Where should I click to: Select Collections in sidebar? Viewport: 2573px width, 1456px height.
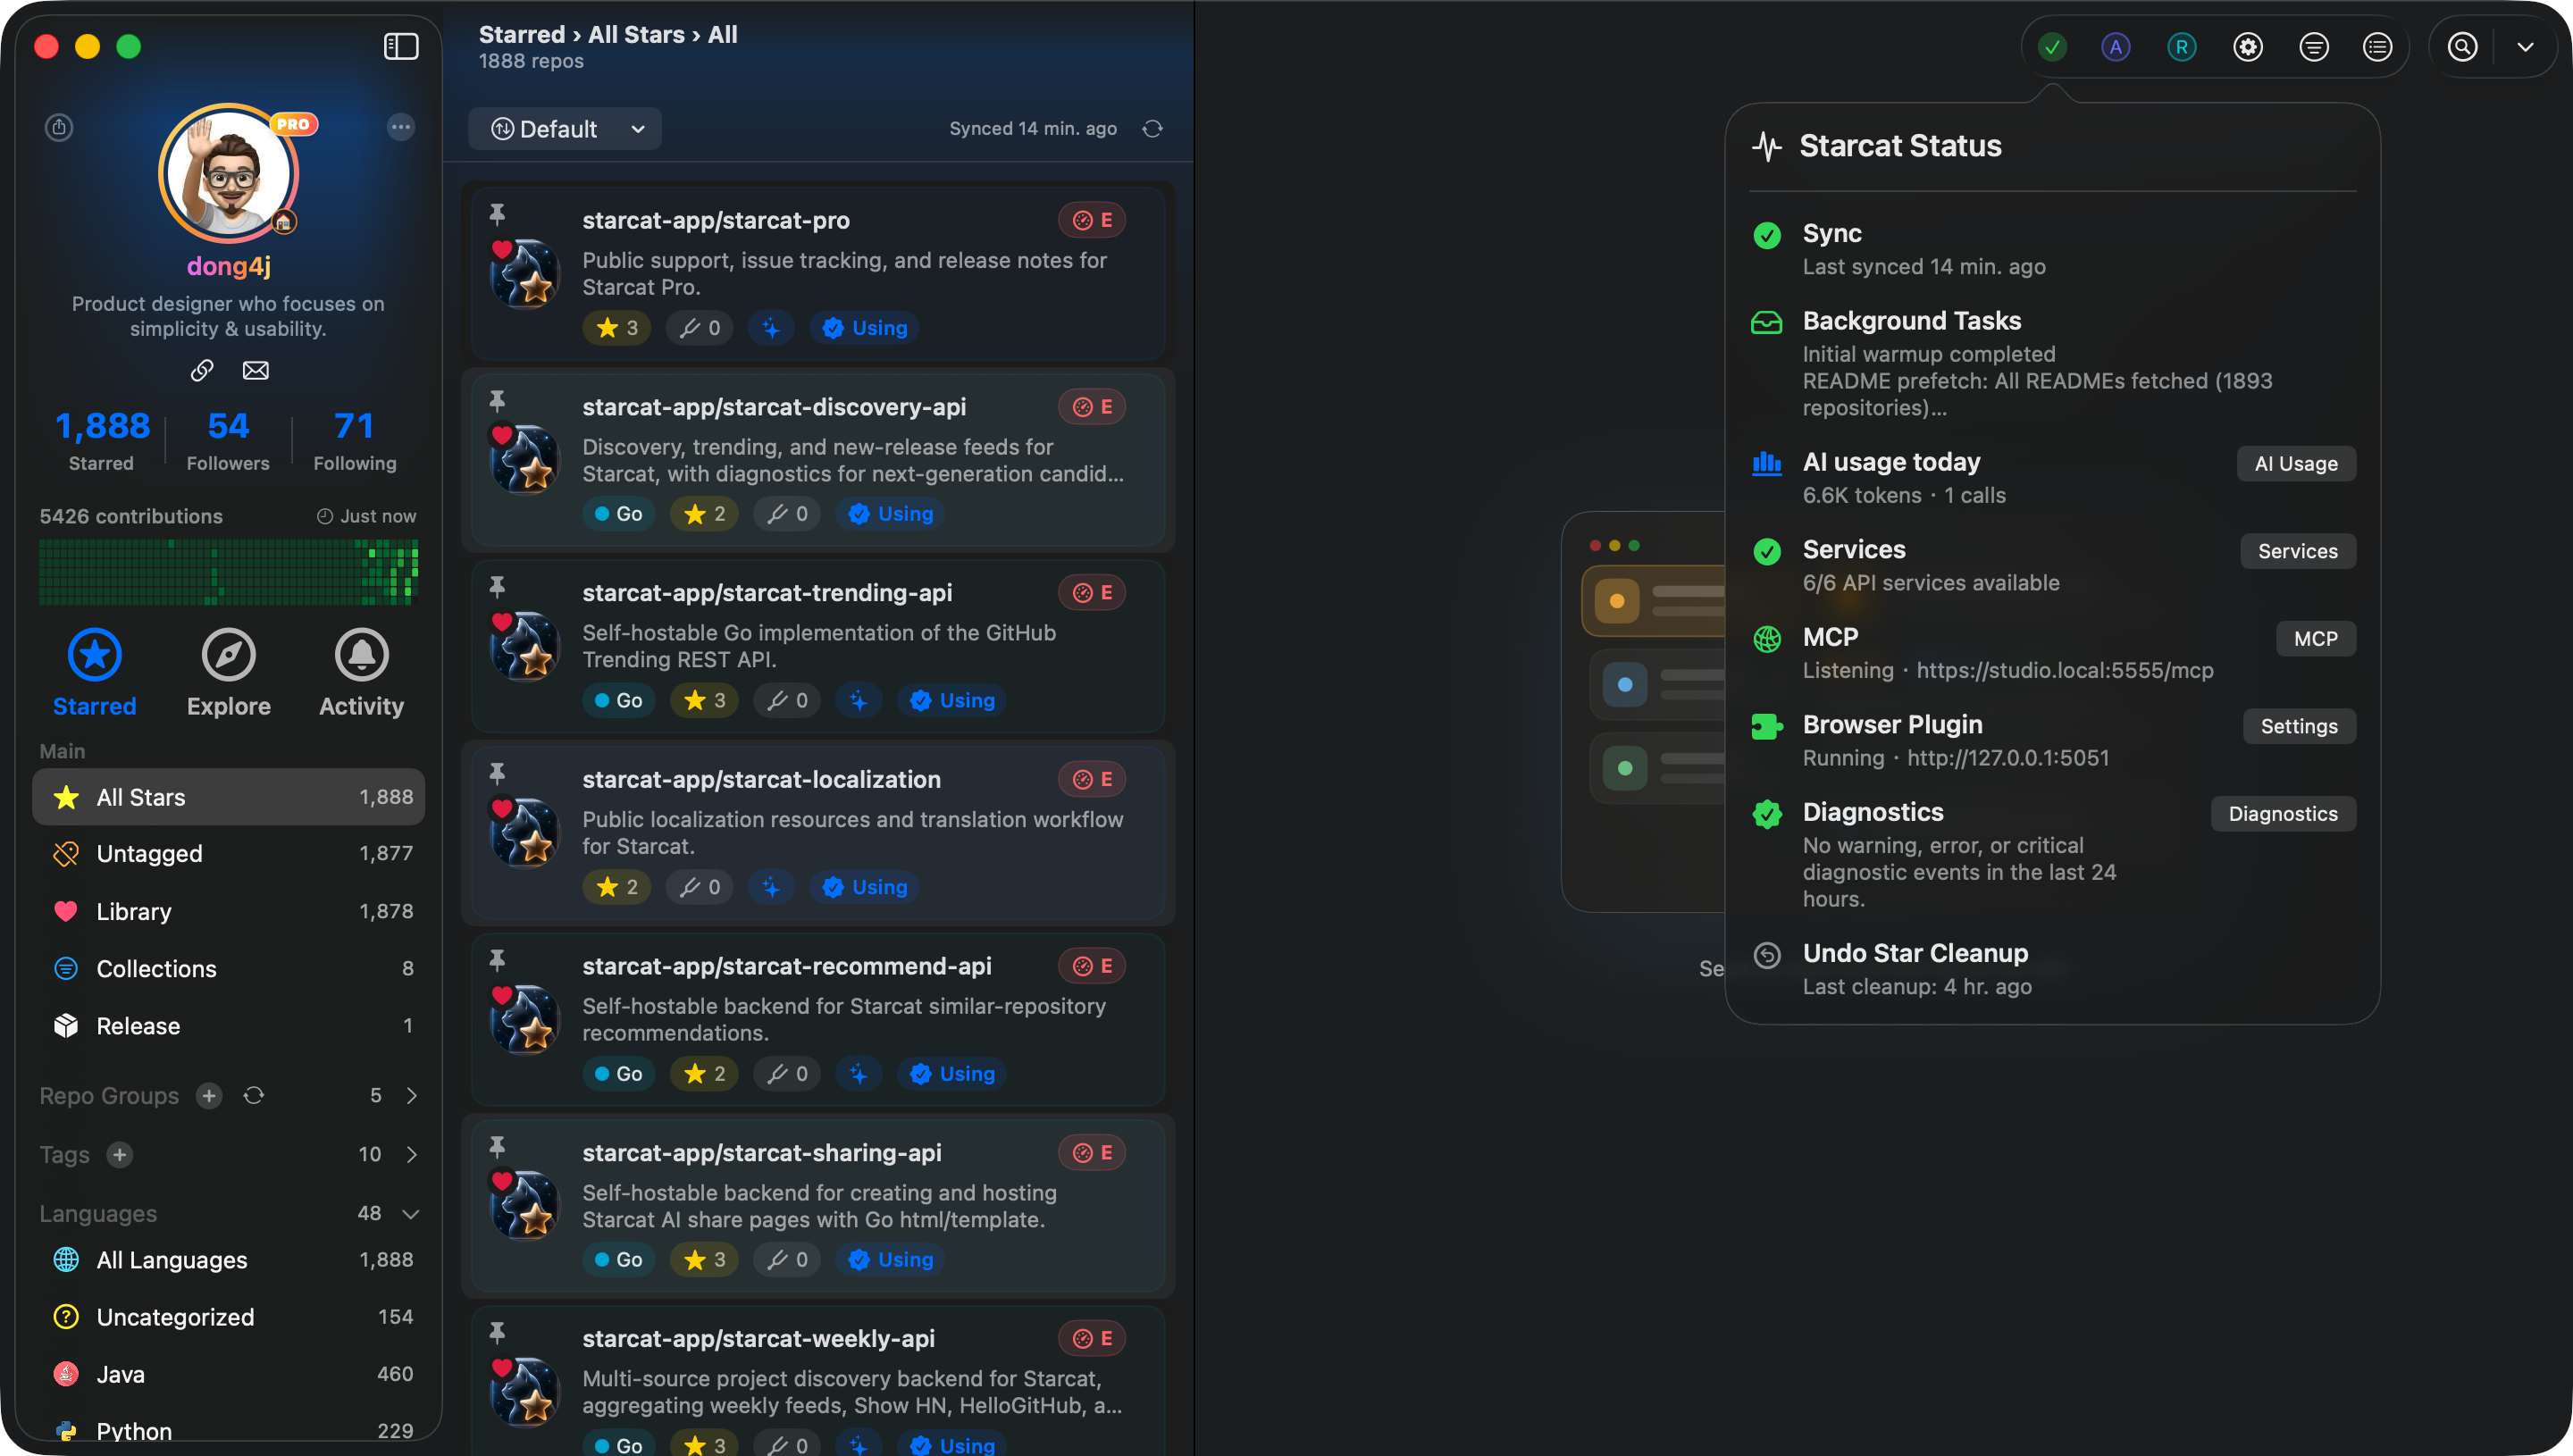pyautogui.click(x=229, y=968)
